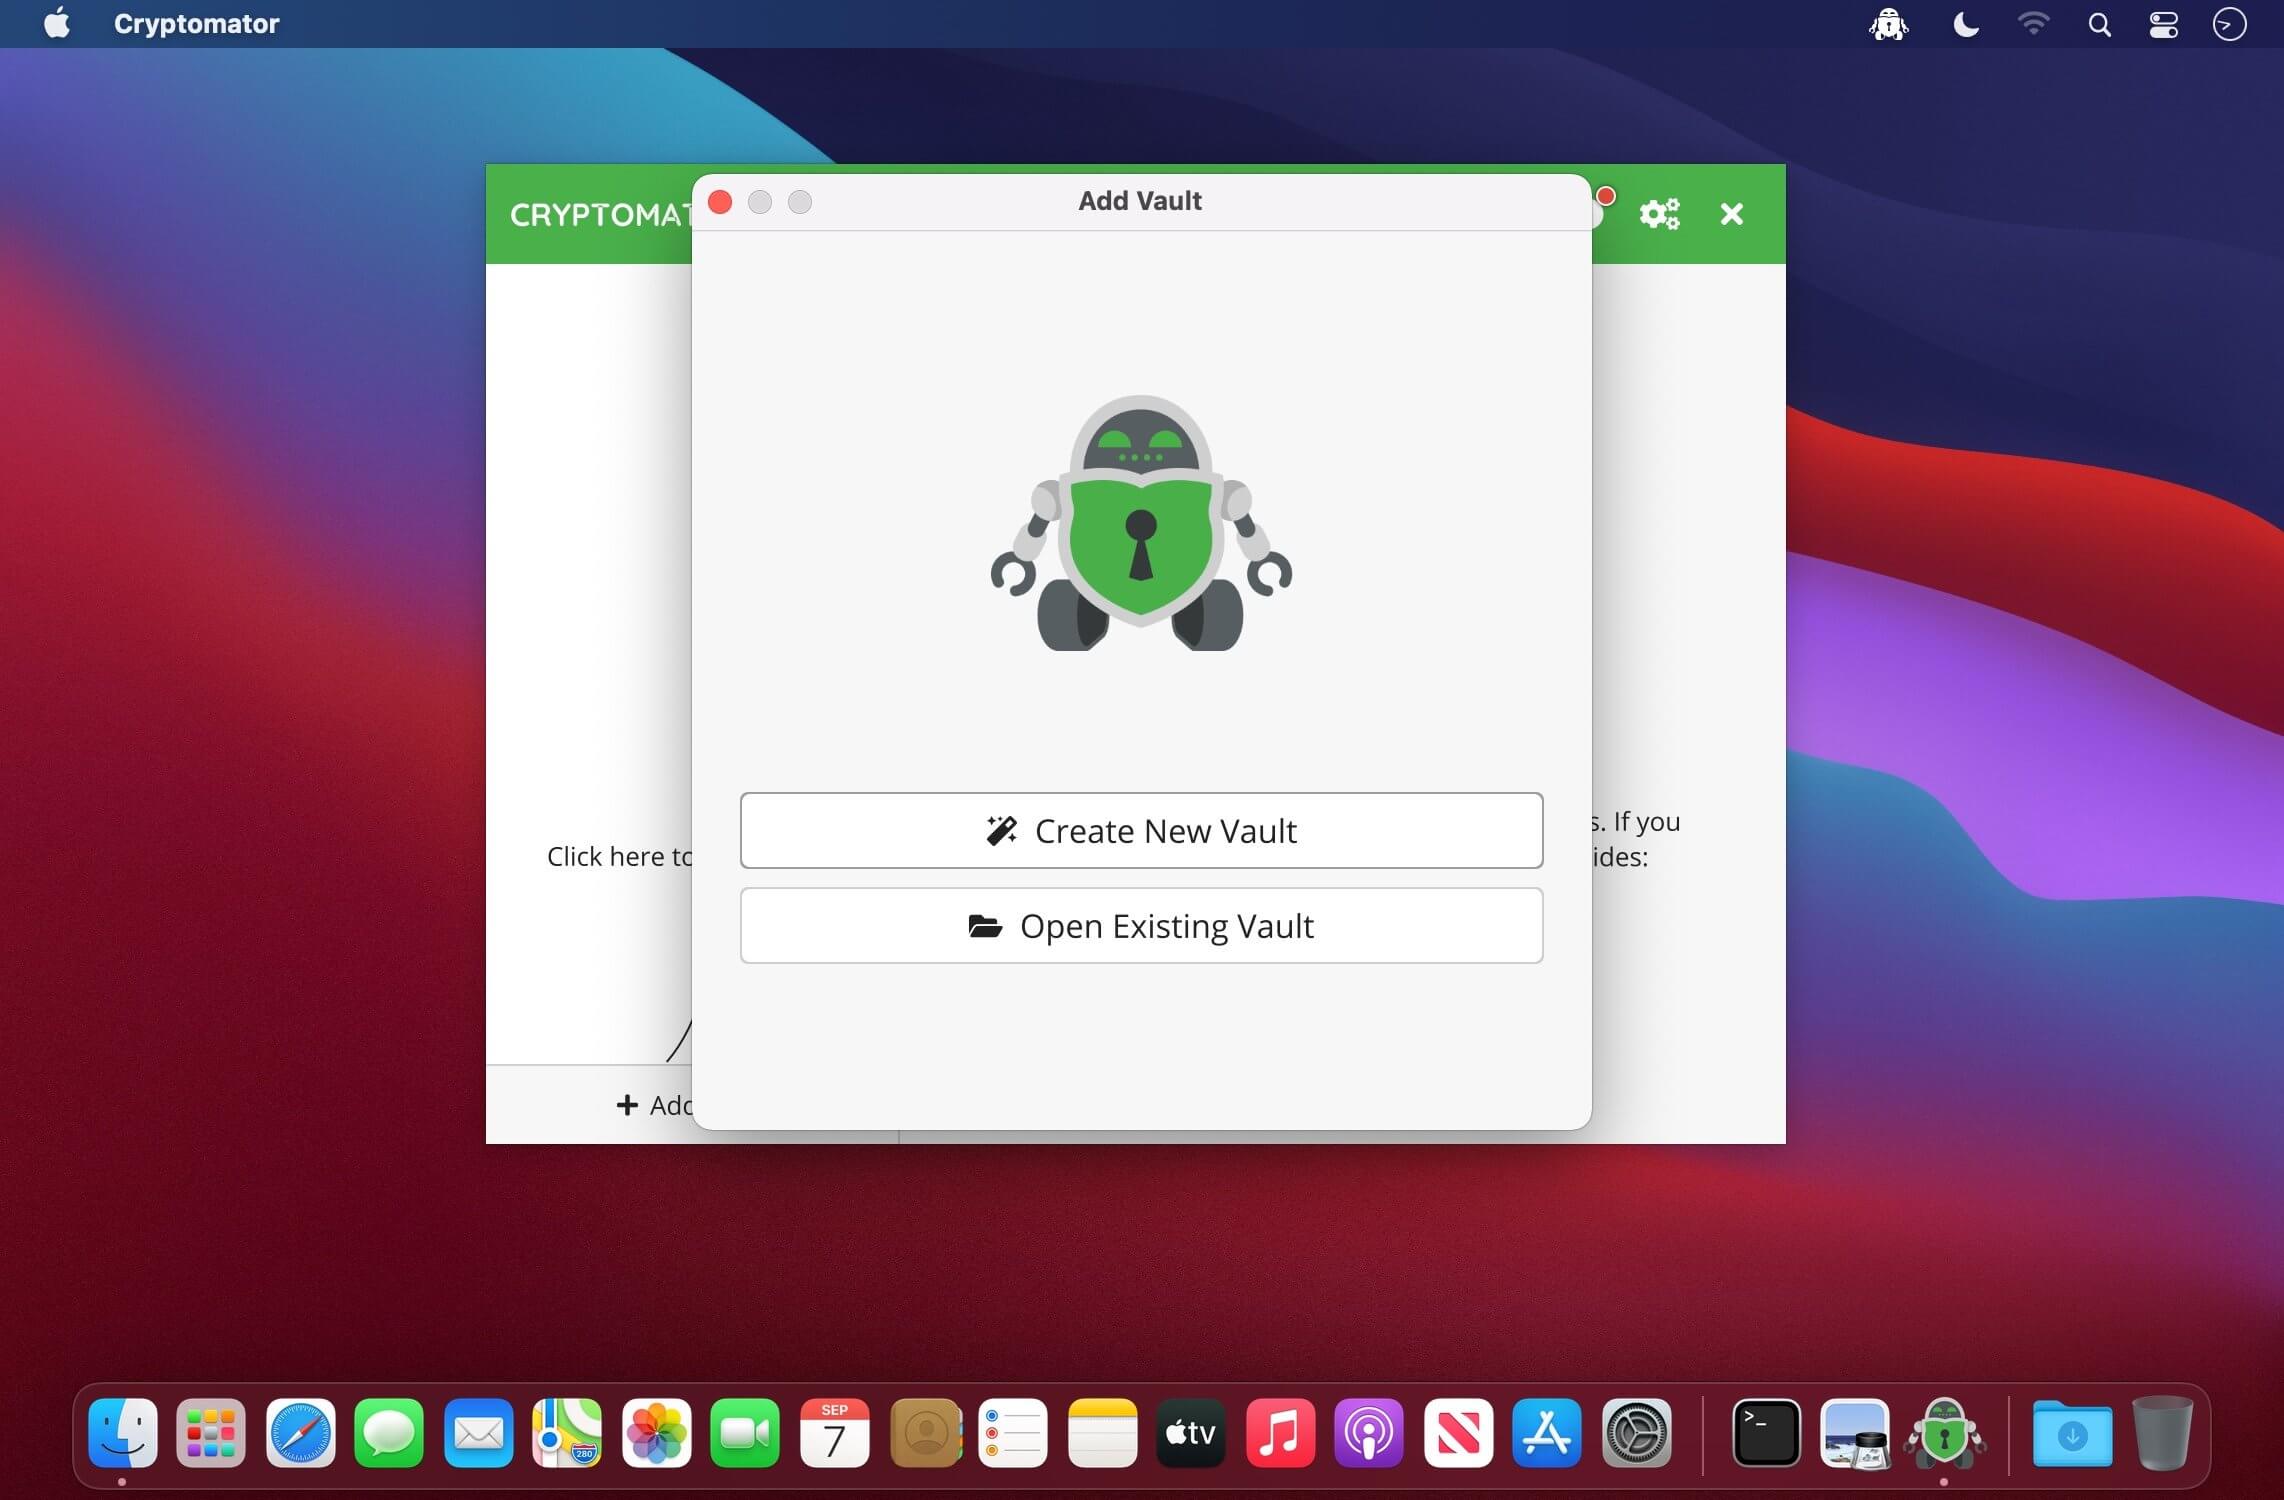Open FaceTime from the Dock

745,1432
